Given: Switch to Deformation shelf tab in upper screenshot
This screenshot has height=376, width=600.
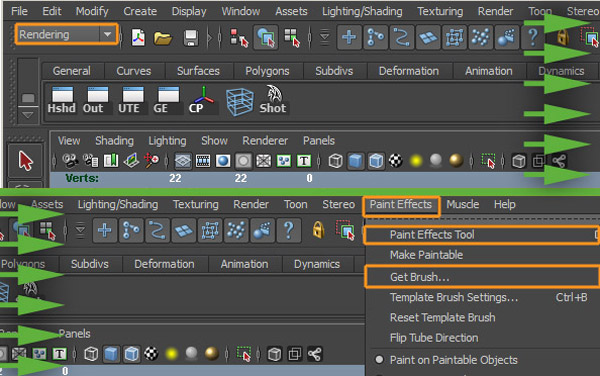Looking at the screenshot, I should [409, 71].
